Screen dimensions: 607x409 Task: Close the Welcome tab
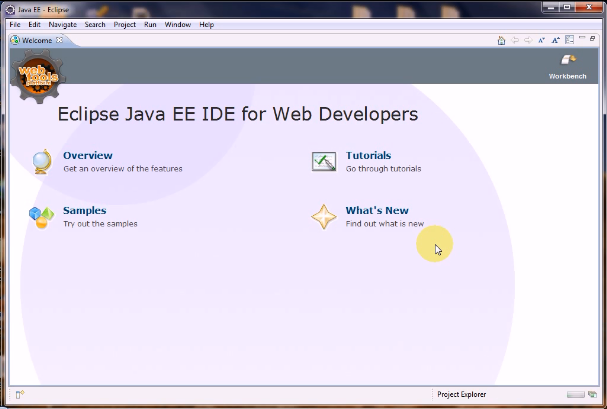click(x=59, y=40)
